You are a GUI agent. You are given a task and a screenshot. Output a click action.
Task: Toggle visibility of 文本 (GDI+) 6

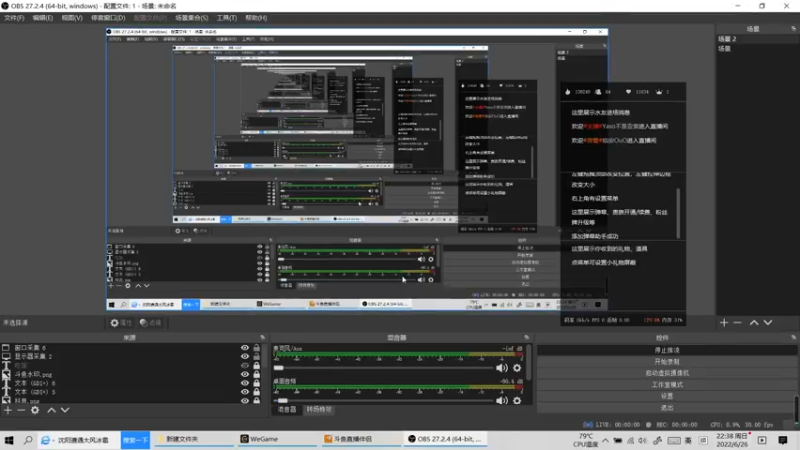(245, 383)
